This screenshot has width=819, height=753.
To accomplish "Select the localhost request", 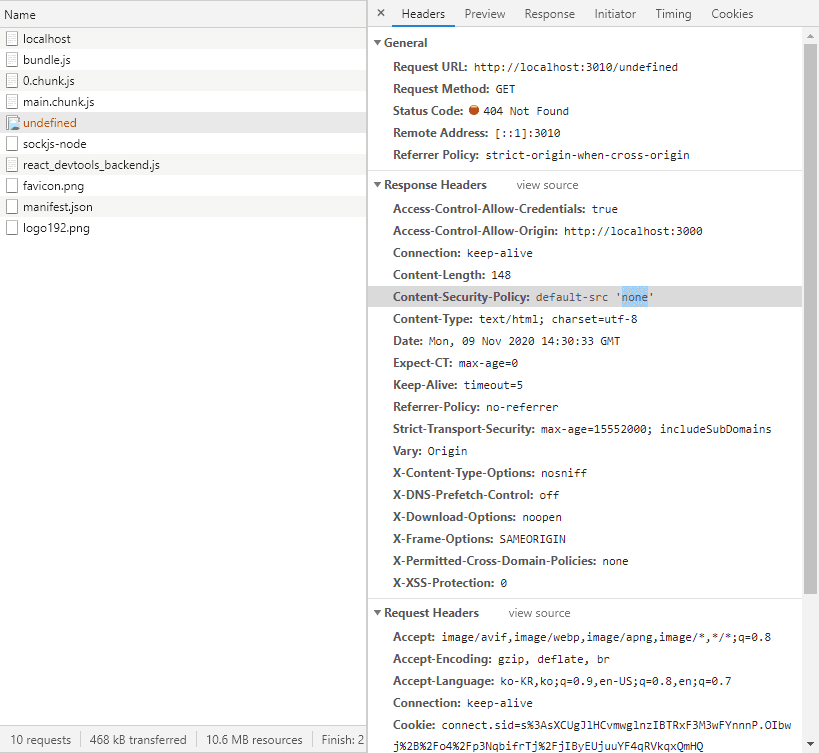I will [x=183, y=39].
